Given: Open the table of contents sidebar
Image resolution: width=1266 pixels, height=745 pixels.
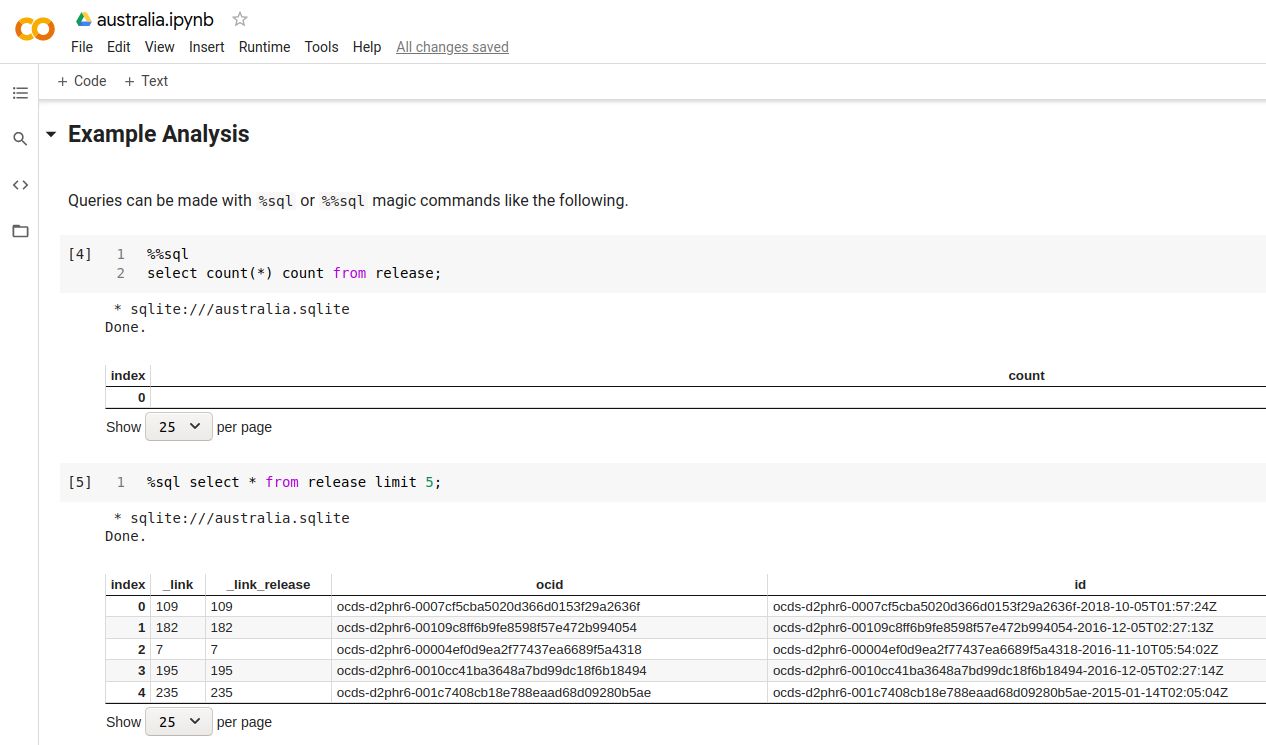Looking at the screenshot, I should pos(20,92).
